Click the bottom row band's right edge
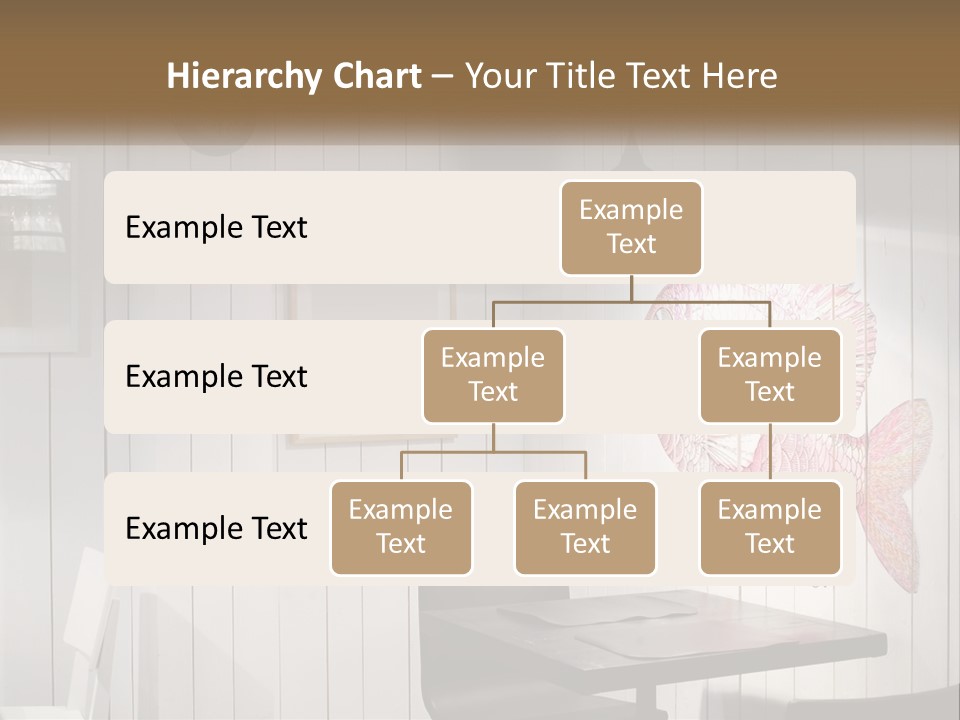Image resolution: width=960 pixels, height=720 pixels. [849, 530]
